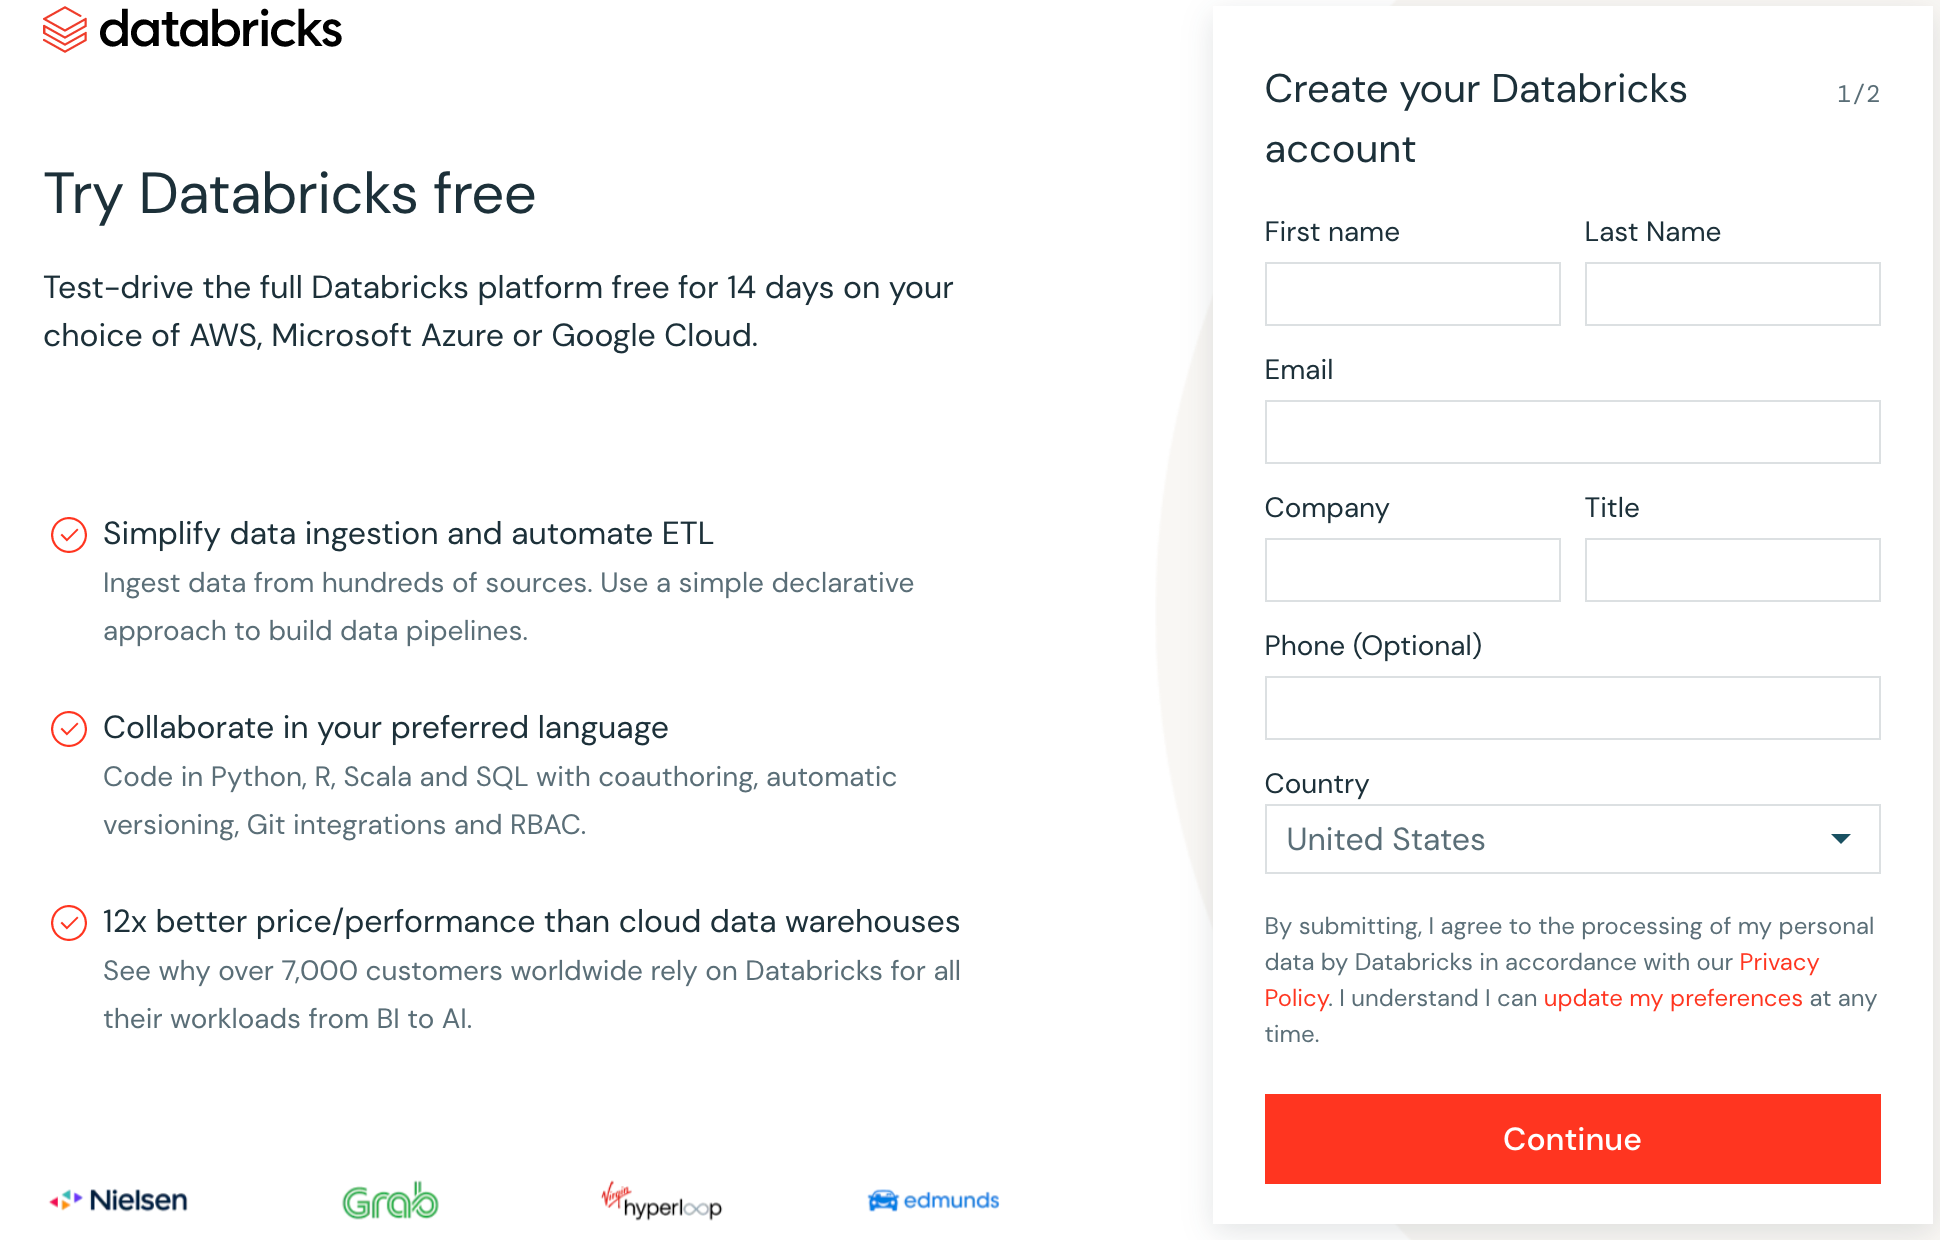Click the Grab logo
Image resolution: width=1940 pixels, height=1240 pixels.
pyautogui.click(x=390, y=1200)
